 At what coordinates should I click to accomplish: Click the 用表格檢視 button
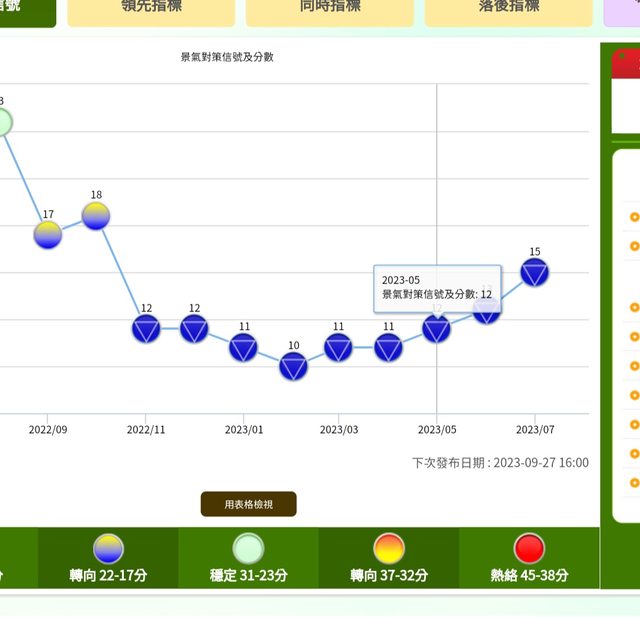pyautogui.click(x=248, y=504)
